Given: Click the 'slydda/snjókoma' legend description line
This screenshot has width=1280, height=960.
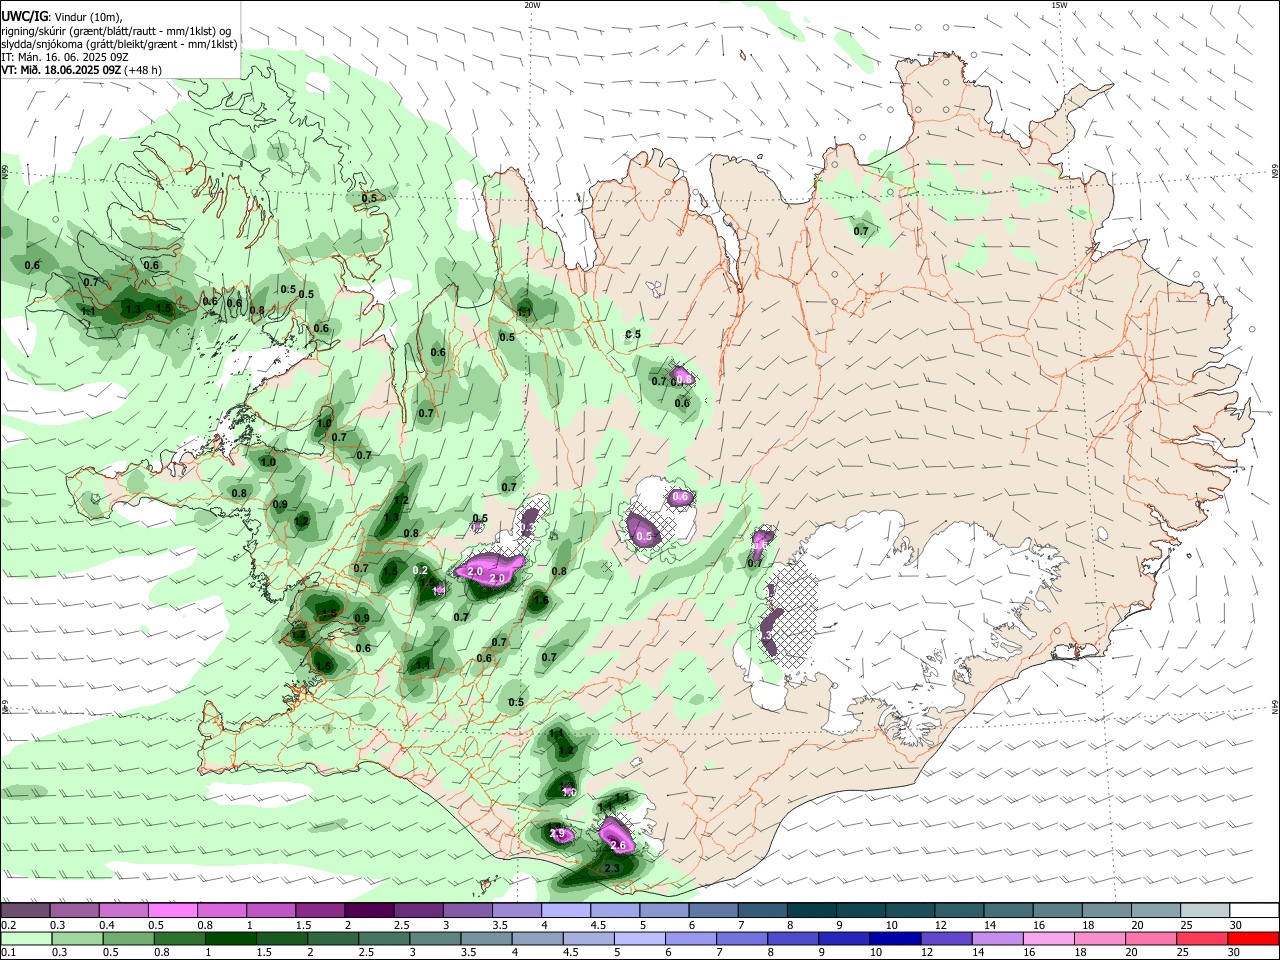Looking at the screenshot, I should click(119, 44).
